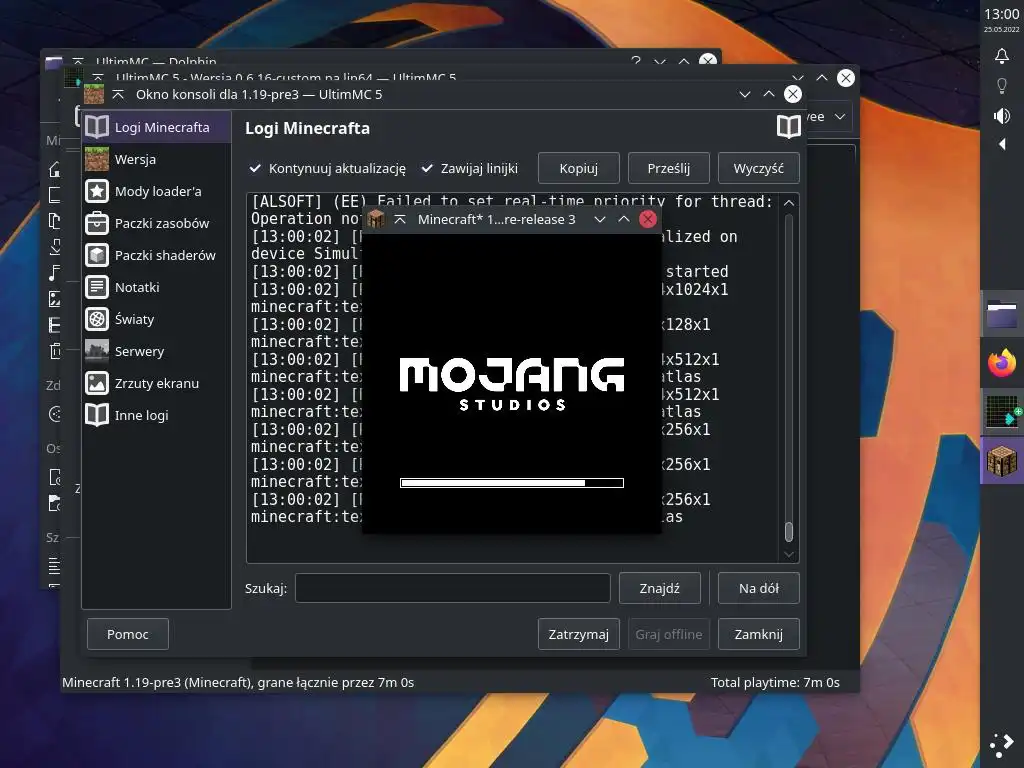Click the Paczki zasobów briefcase icon

(97, 223)
